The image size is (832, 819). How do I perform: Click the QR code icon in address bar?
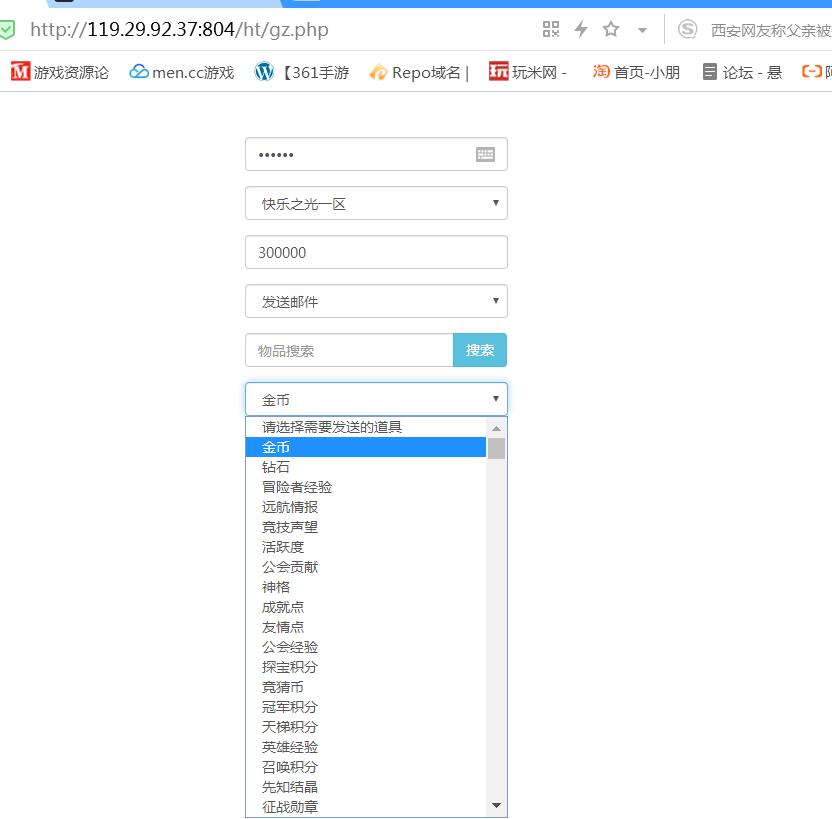click(x=551, y=29)
